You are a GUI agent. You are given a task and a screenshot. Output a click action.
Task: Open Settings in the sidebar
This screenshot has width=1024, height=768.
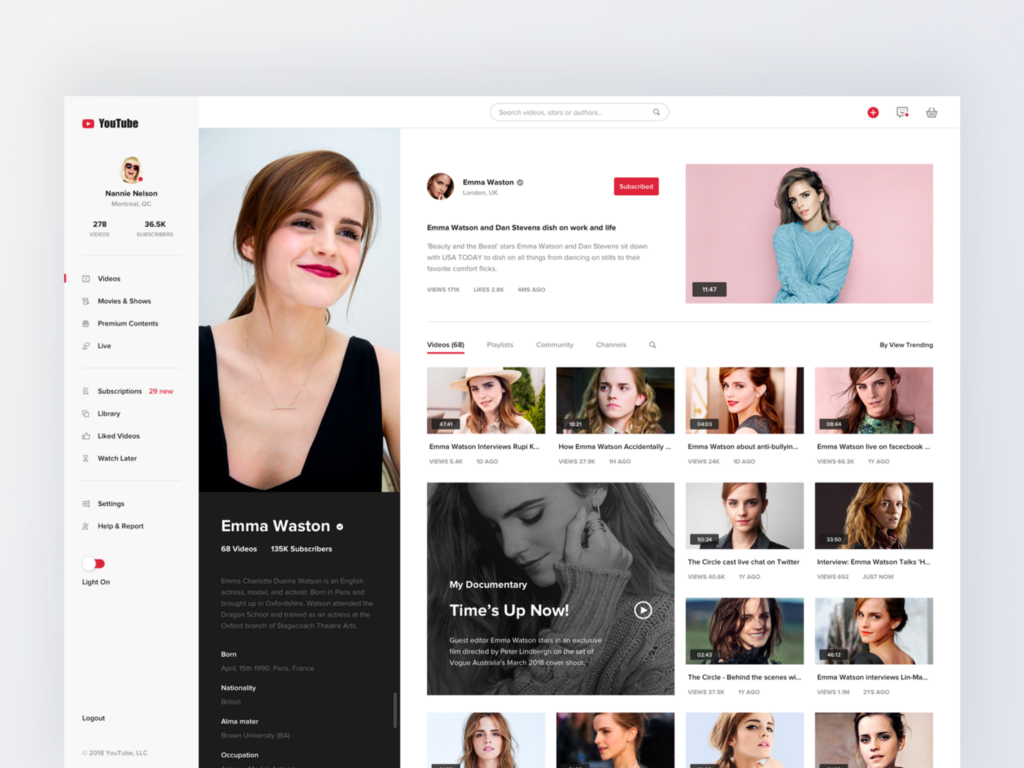pyautogui.click(x=111, y=504)
